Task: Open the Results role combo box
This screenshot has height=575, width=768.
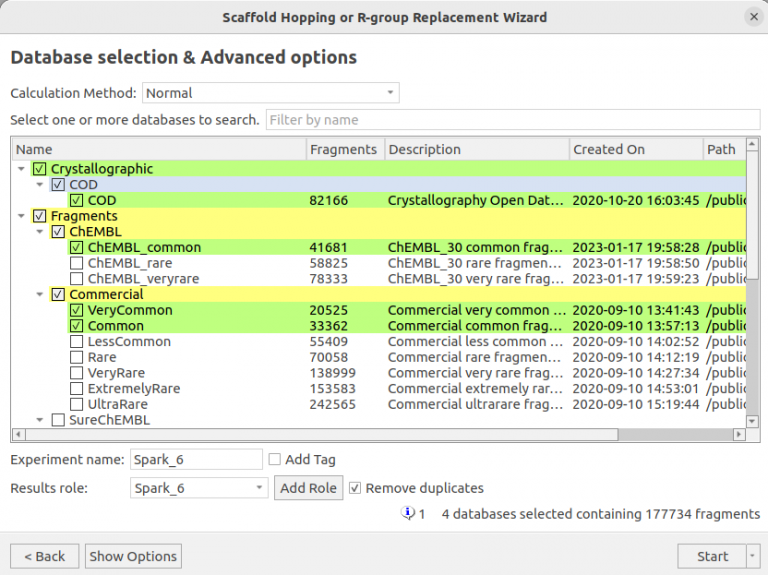Action: click(x=199, y=488)
